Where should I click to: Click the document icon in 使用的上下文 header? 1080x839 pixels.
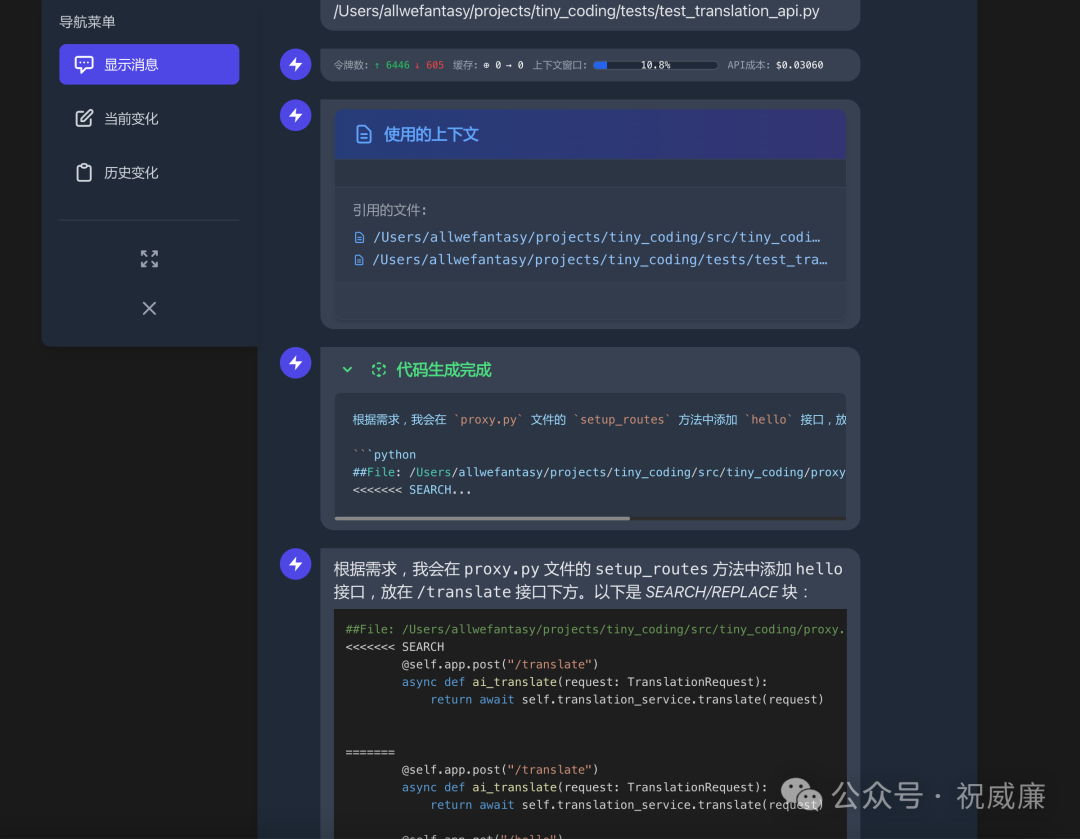pyautogui.click(x=364, y=134)
